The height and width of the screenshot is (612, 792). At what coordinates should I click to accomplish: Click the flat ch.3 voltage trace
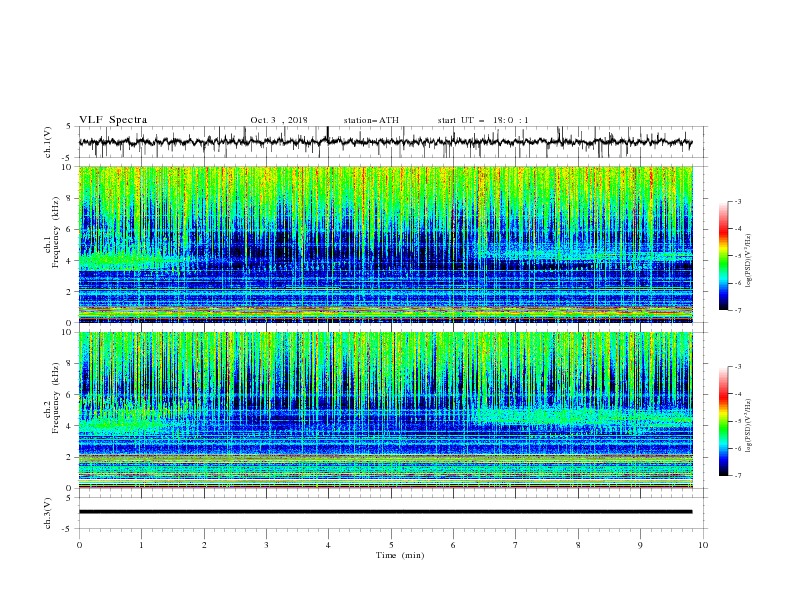tap(385, 512)
